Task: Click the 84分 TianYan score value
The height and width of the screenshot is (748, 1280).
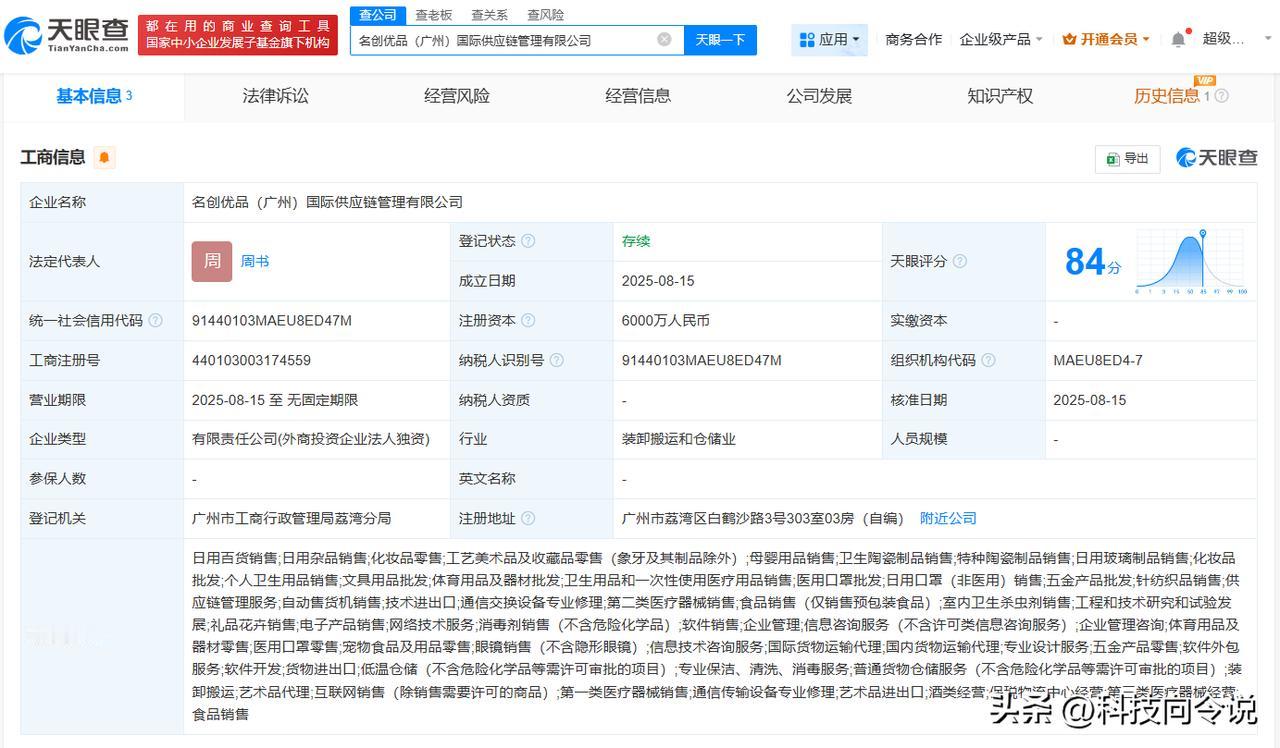Action: point(1092,262)
